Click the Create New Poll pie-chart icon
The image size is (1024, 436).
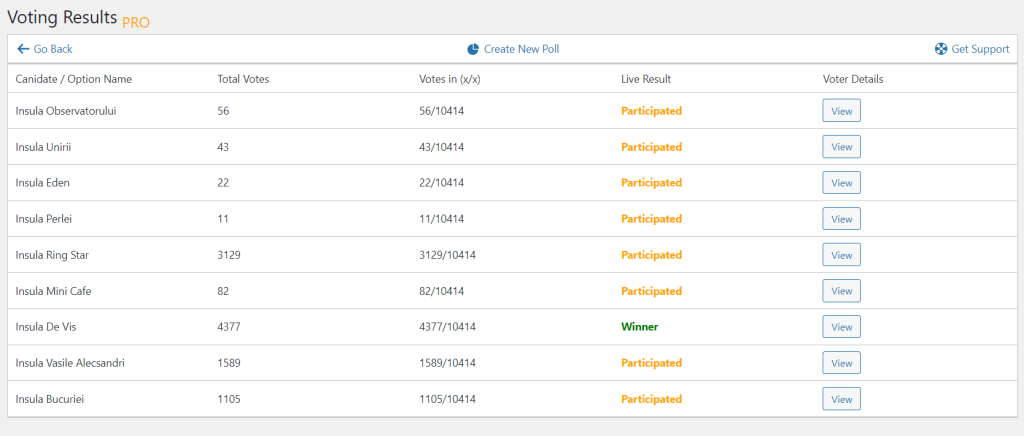[473, 49]
